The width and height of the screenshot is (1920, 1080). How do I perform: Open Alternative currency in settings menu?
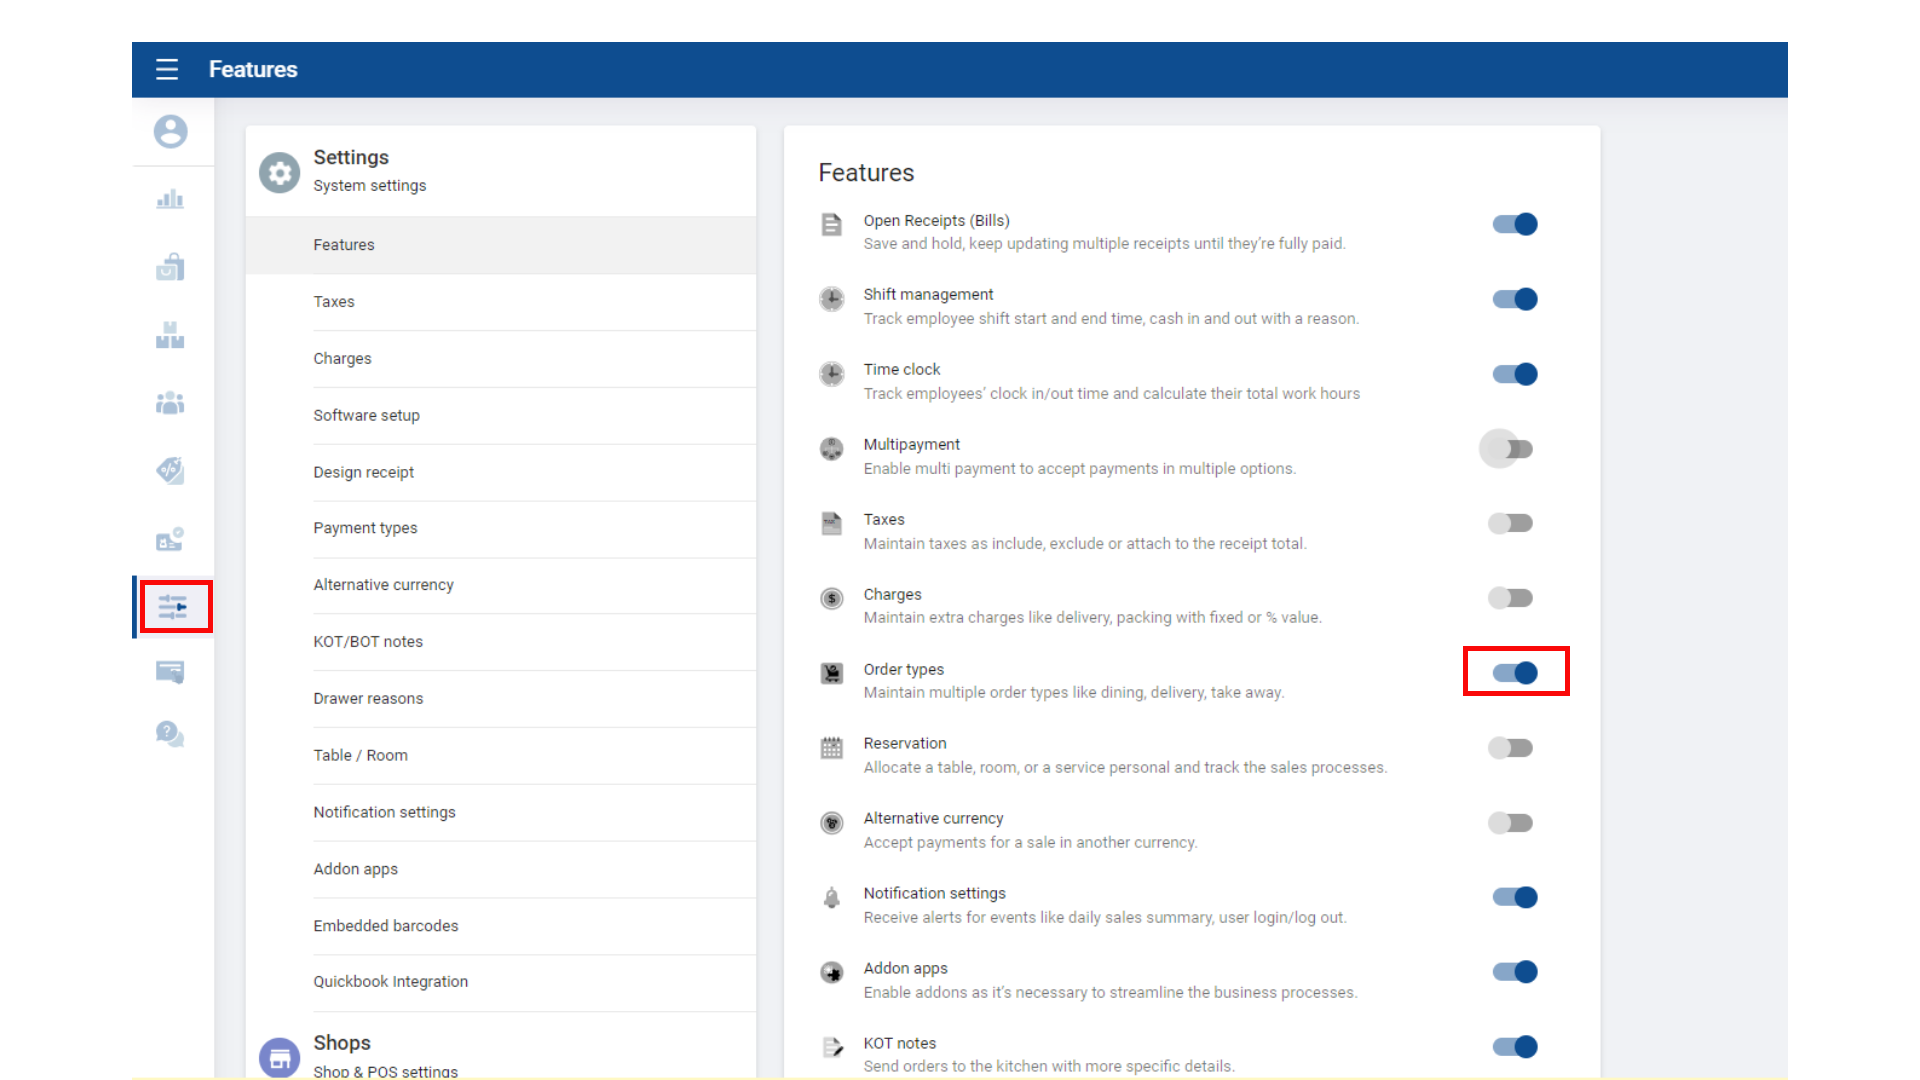coord(501,585)
